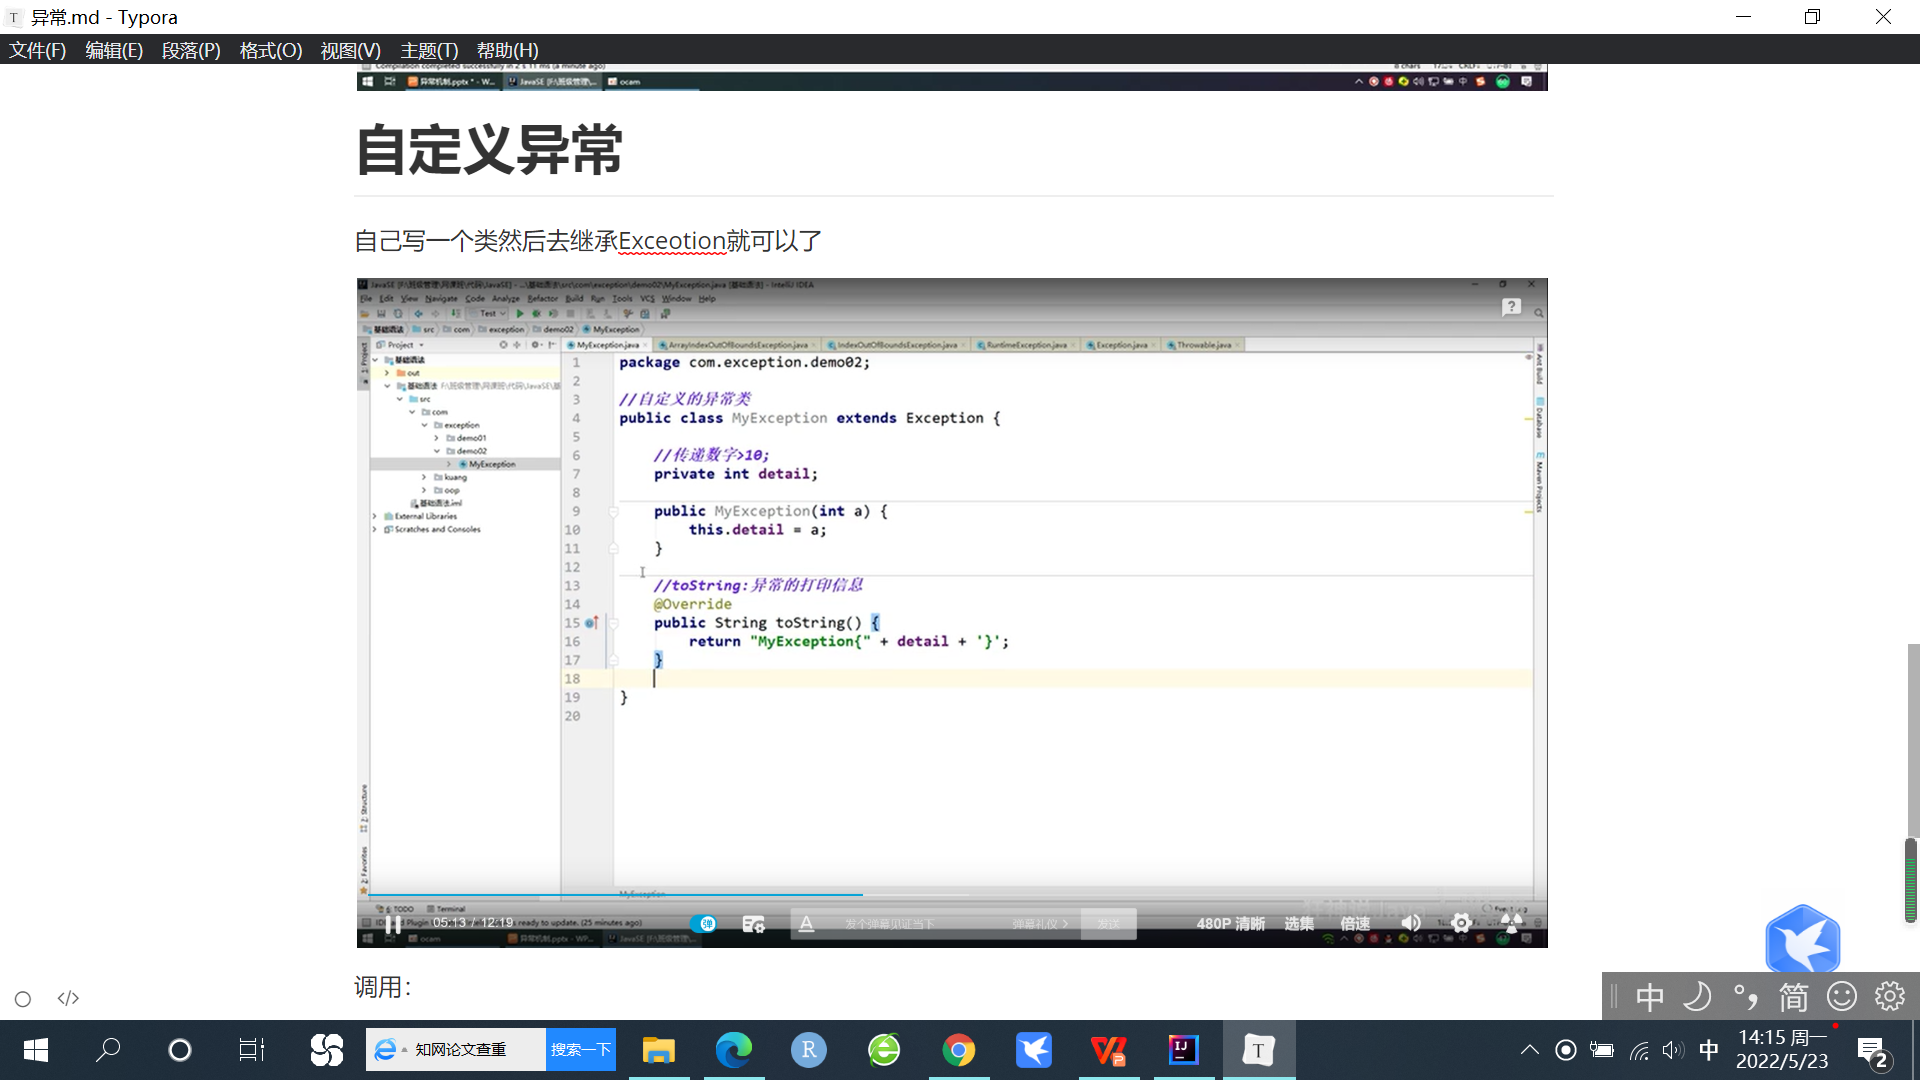Click the embedded IDE screenshot image

[951, 612]
